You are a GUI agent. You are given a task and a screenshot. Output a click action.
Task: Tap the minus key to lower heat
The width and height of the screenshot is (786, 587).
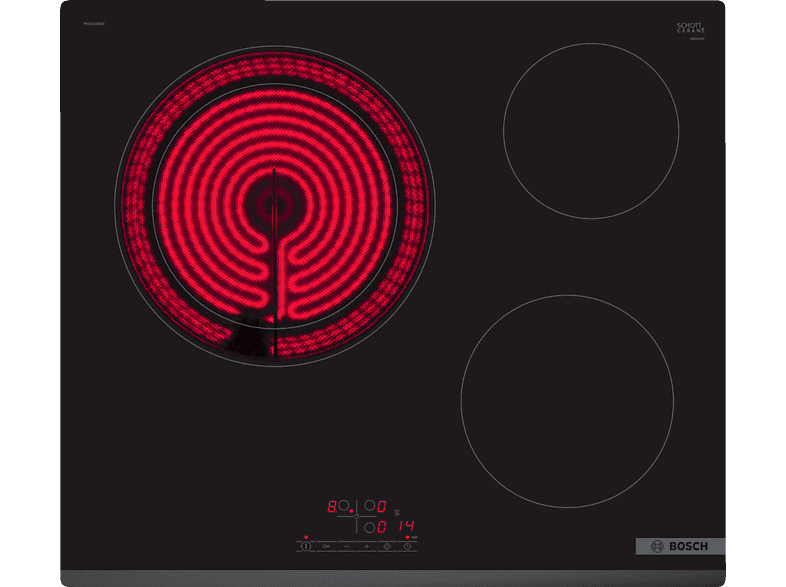tap(346, 546)
